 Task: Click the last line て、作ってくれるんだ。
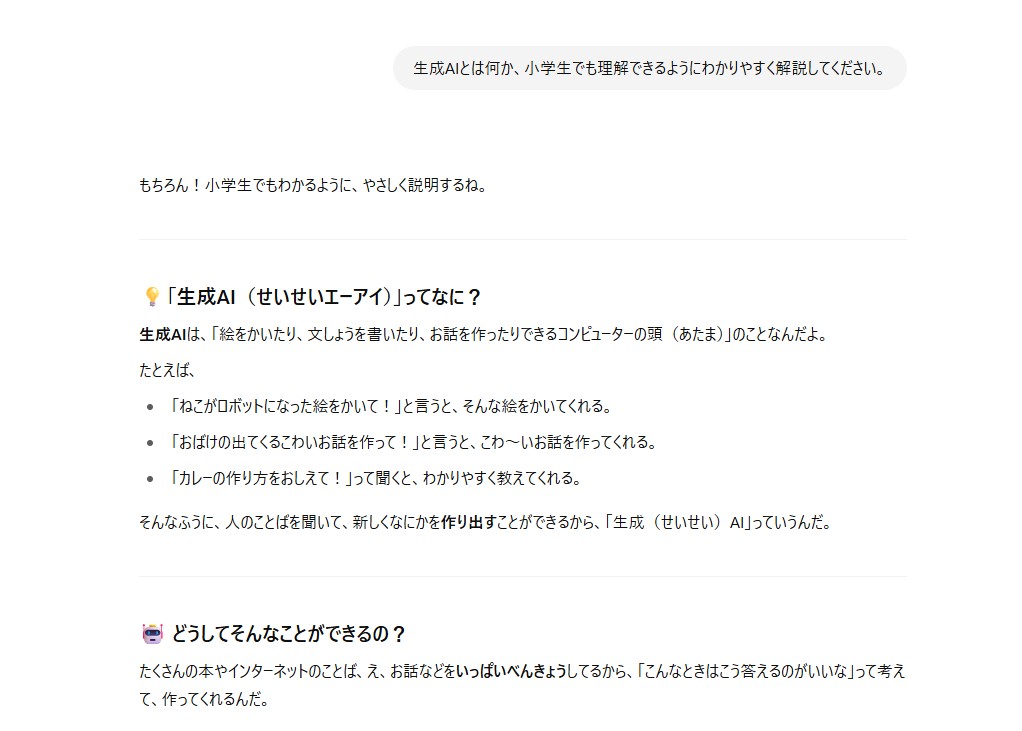click(204, 700)
